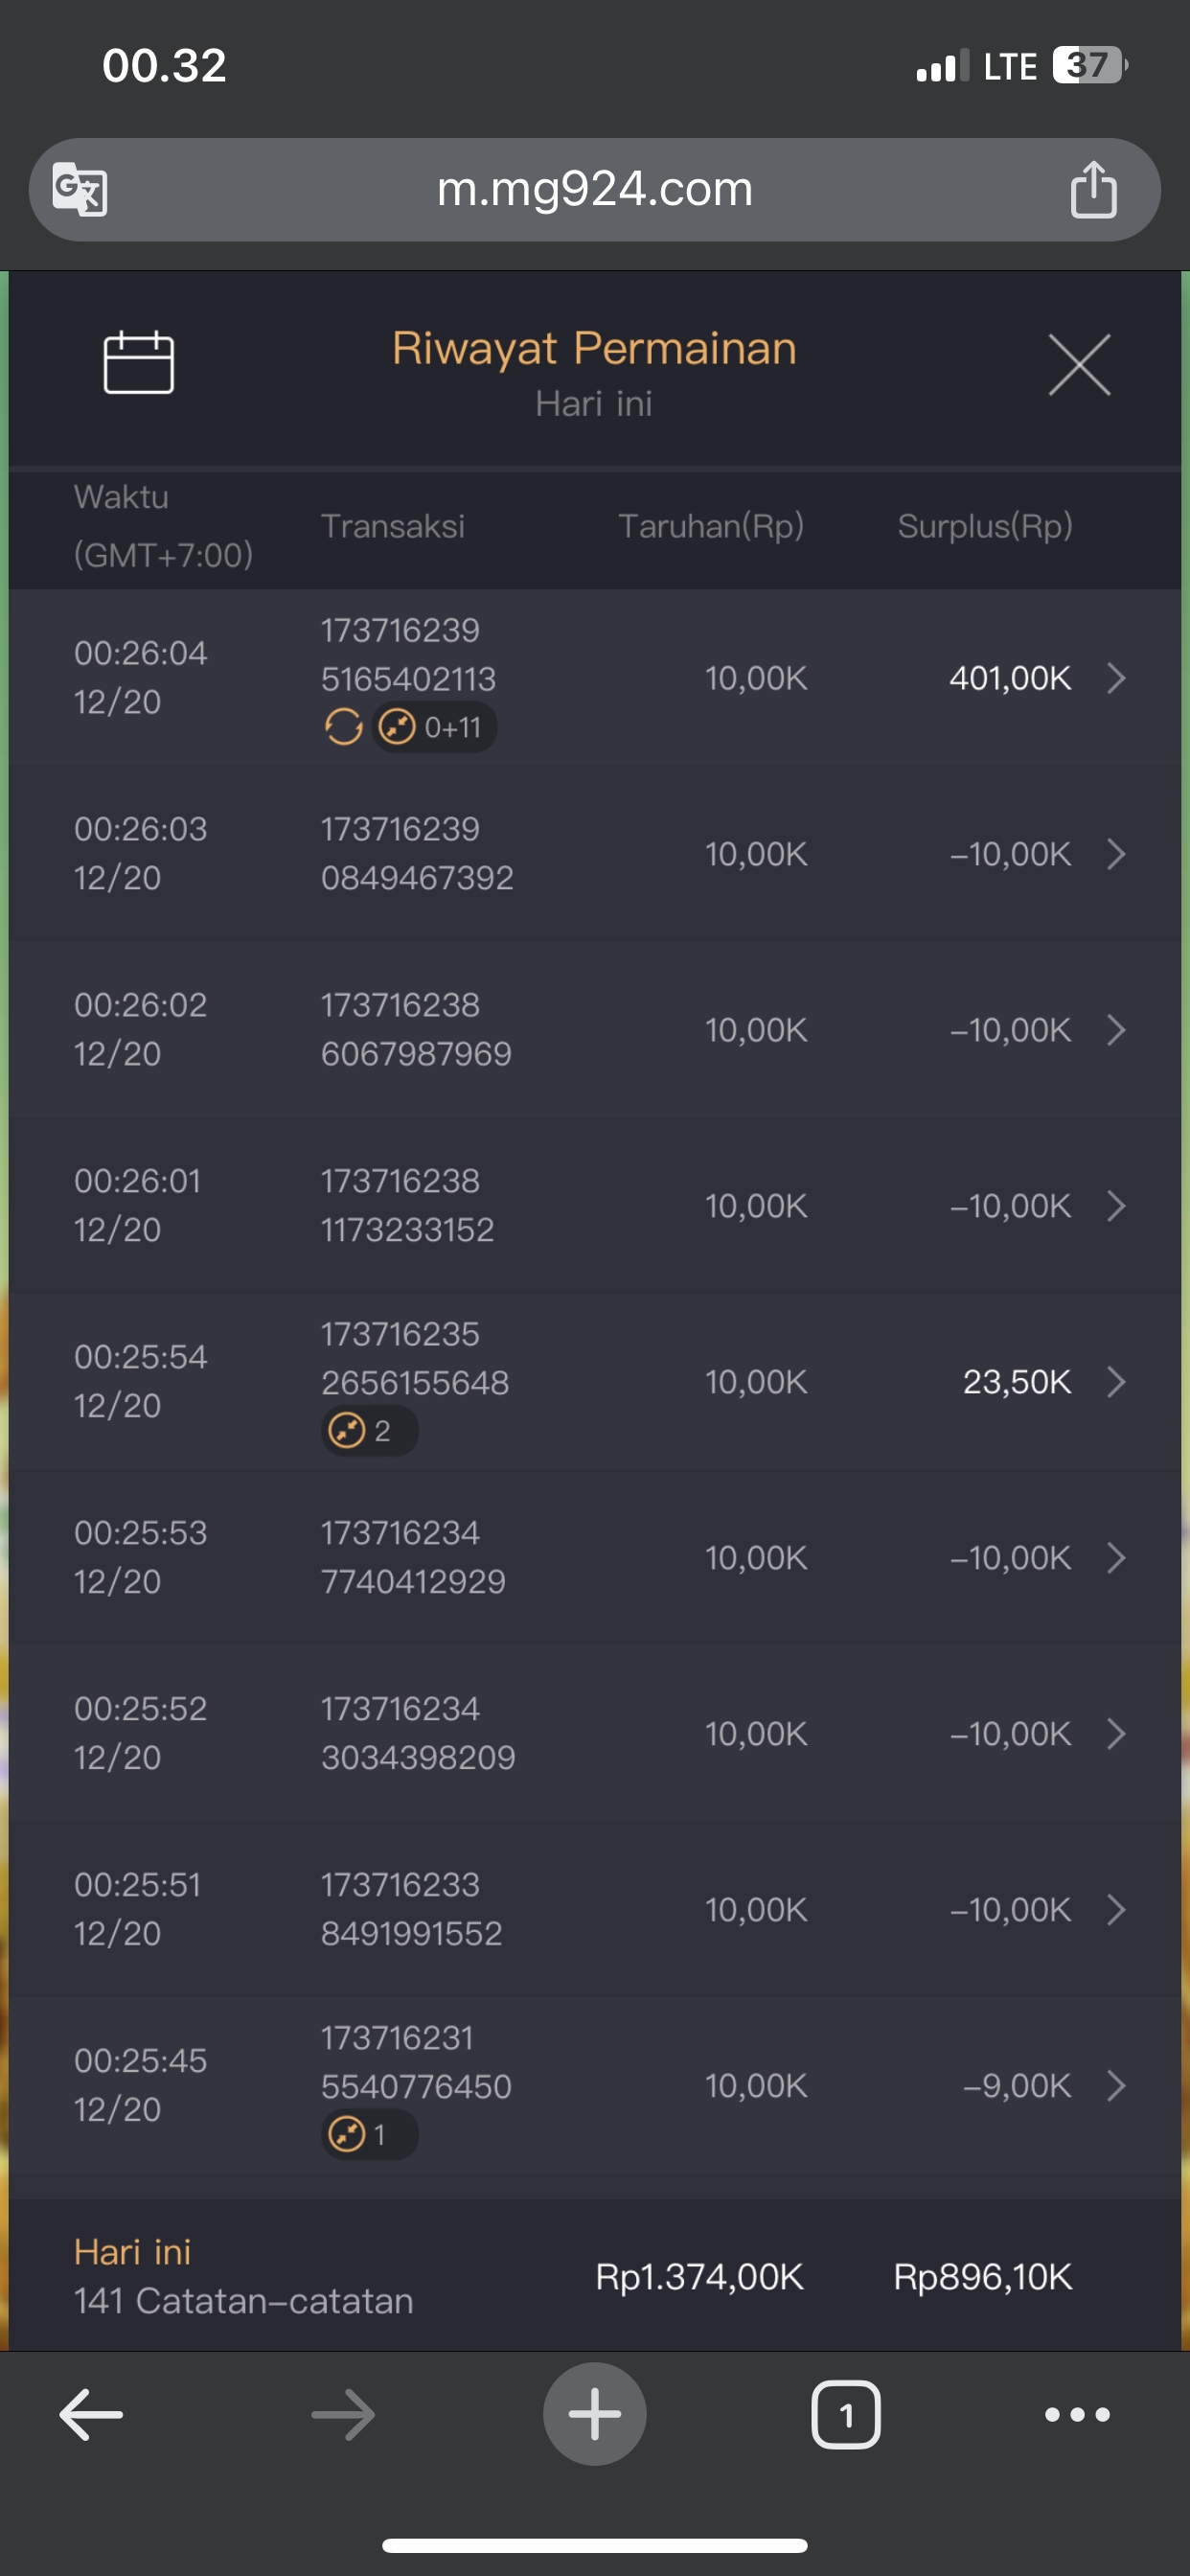This screenshot has width=1190, height=2576.
Task: Expand details for the -9,00K surplus row
Action: (1116, 2086)
